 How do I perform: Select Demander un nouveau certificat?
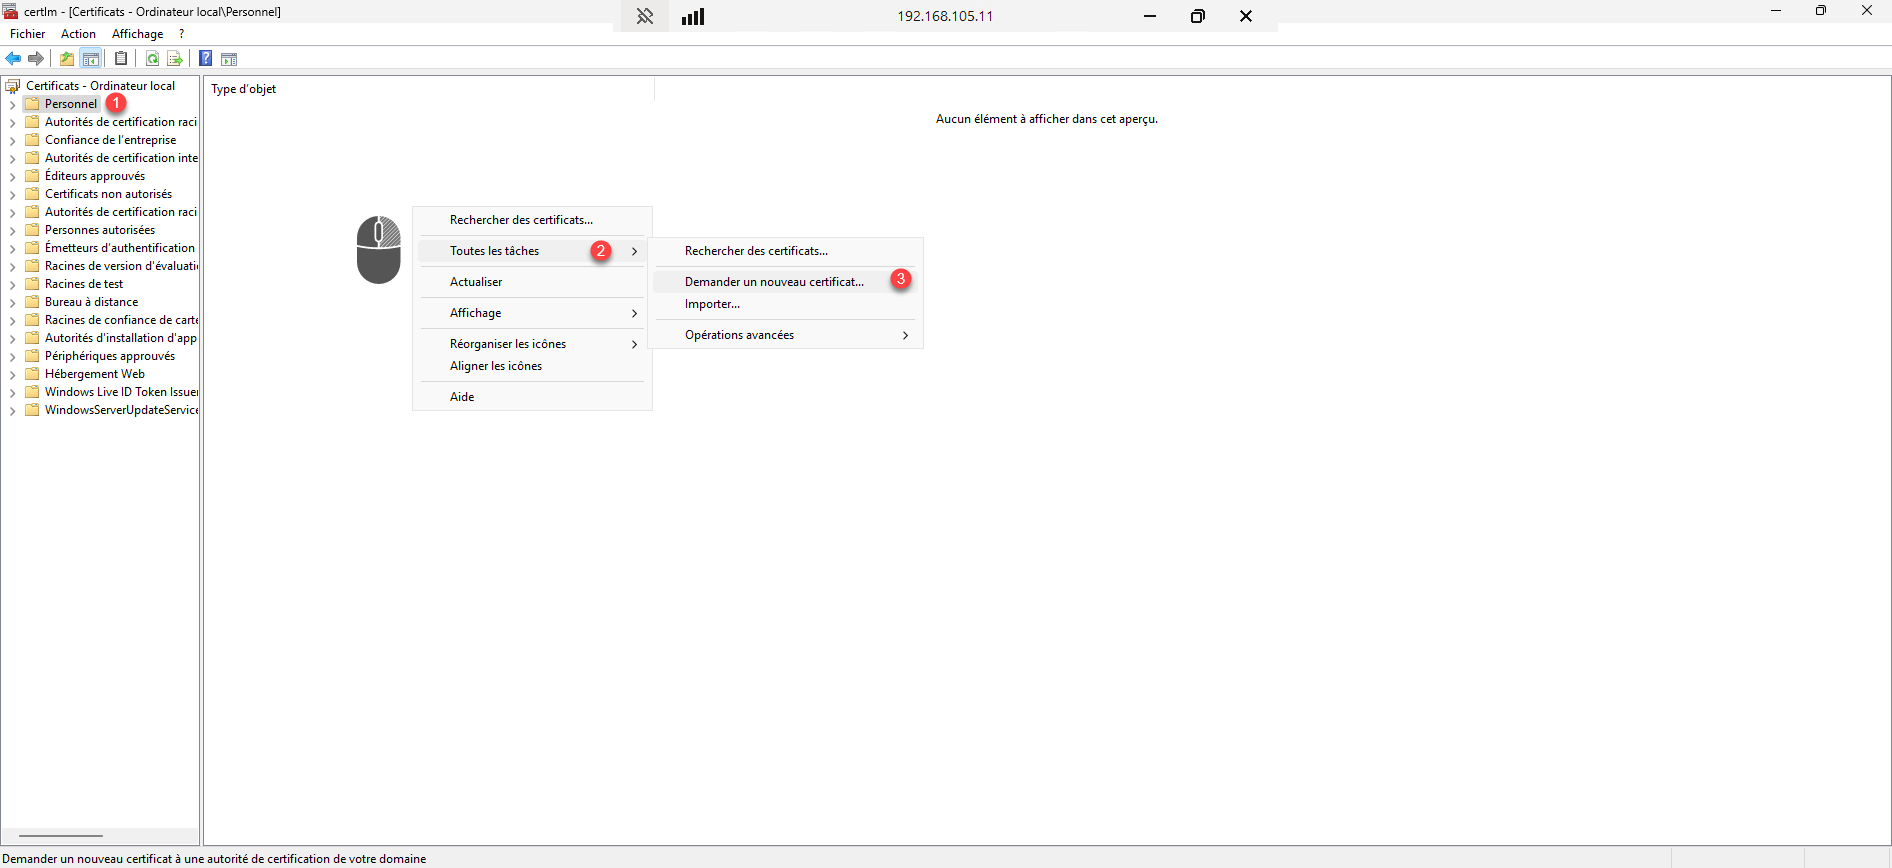coord(774,282)
